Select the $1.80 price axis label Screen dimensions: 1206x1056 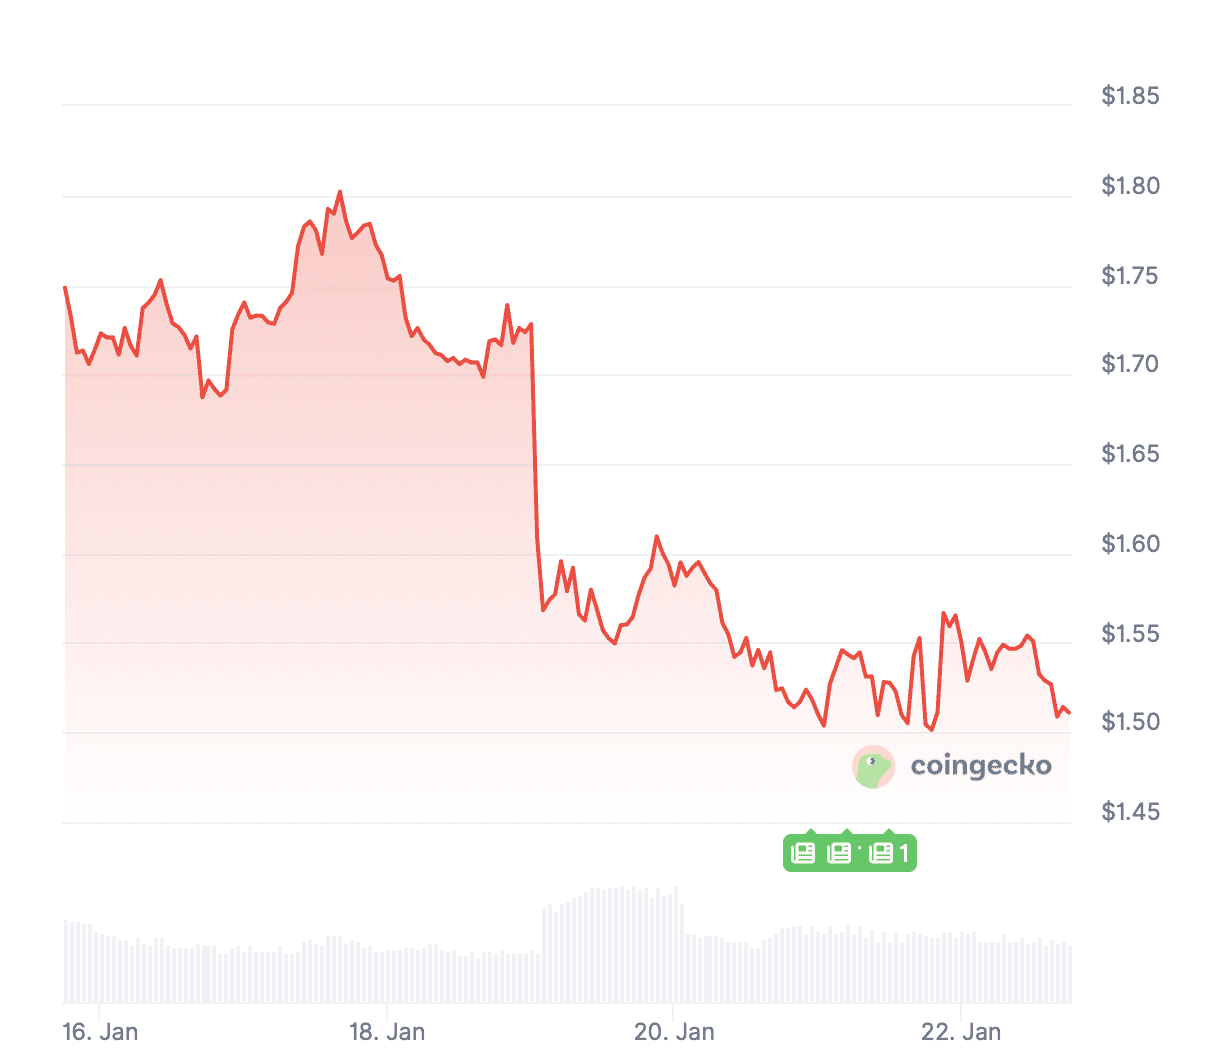click(1130, 186)
